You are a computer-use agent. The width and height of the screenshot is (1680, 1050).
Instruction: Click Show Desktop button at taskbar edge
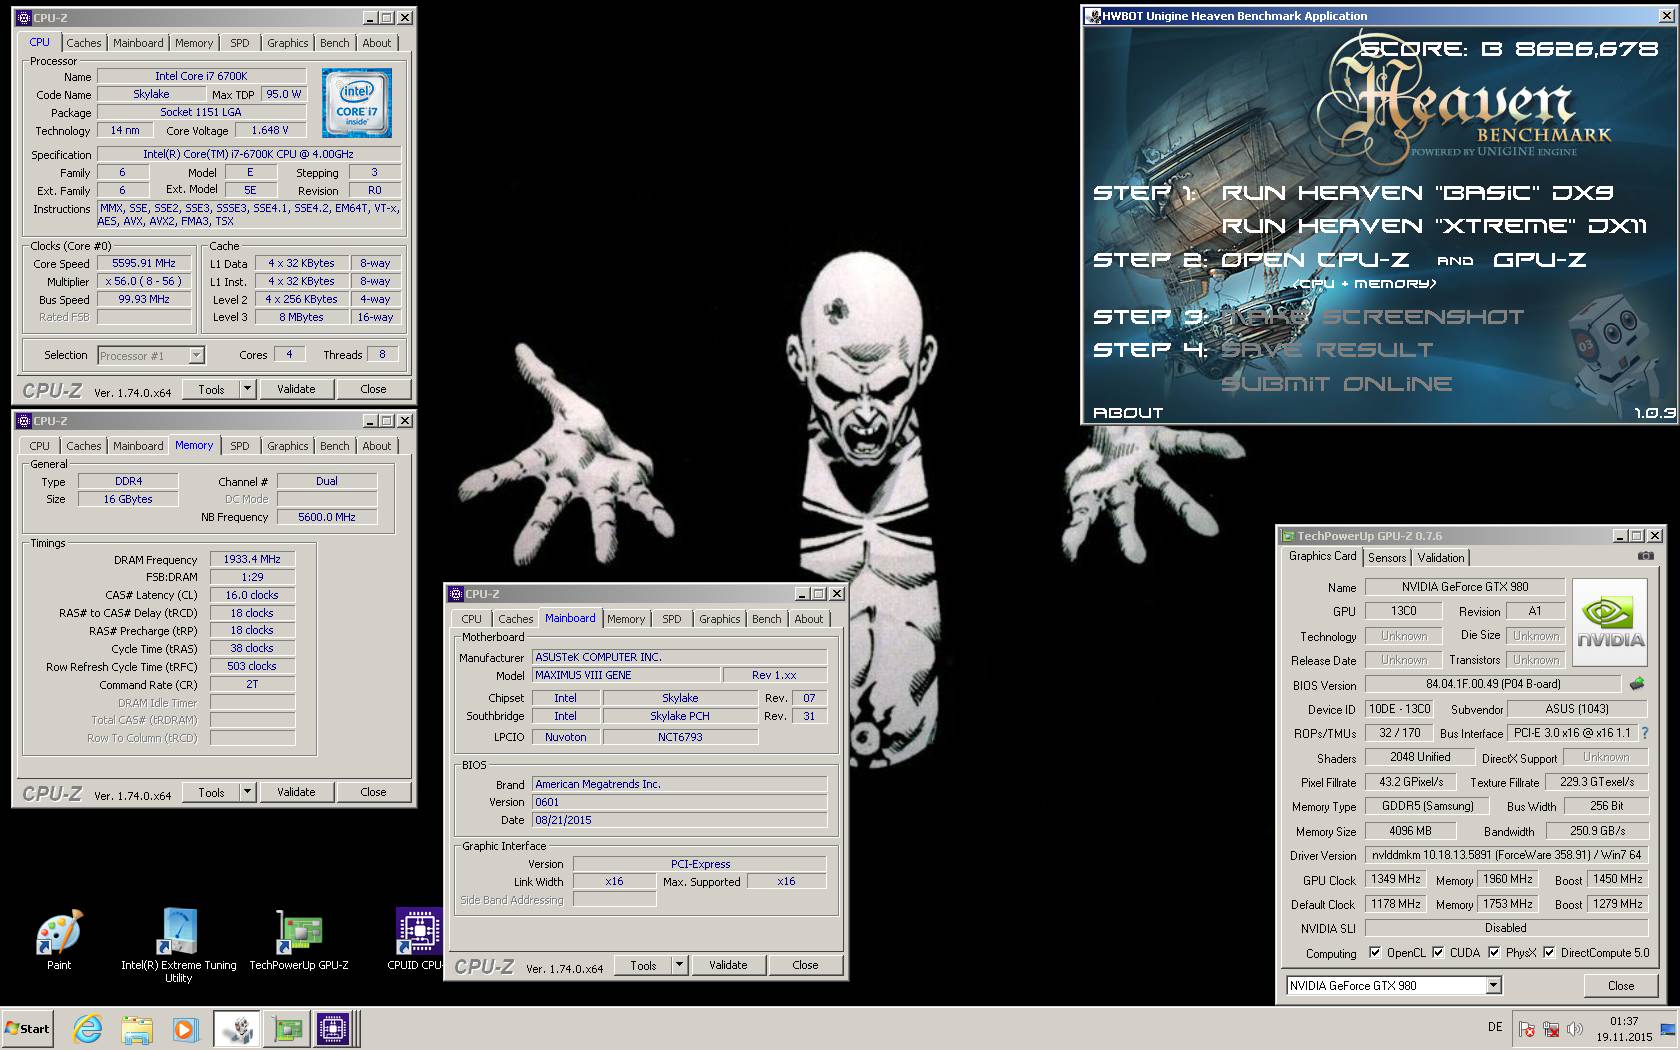point(1666,1028)
